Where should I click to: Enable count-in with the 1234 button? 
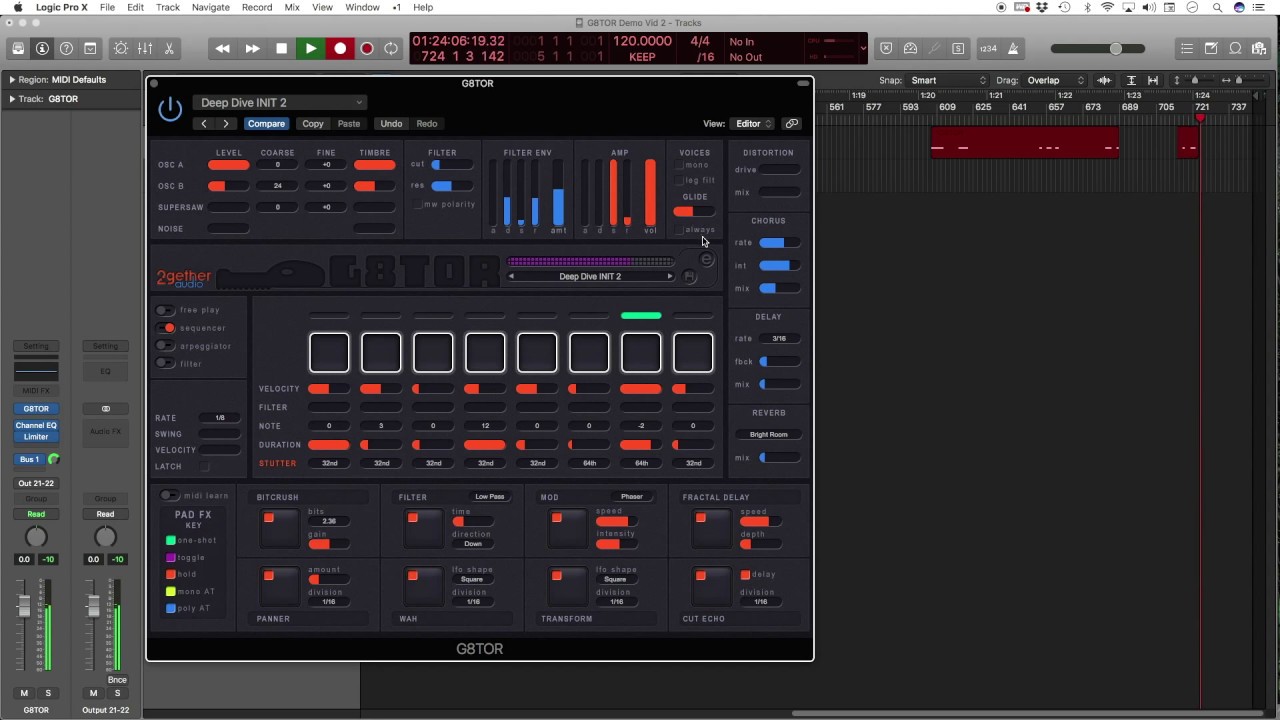(988, 48)
